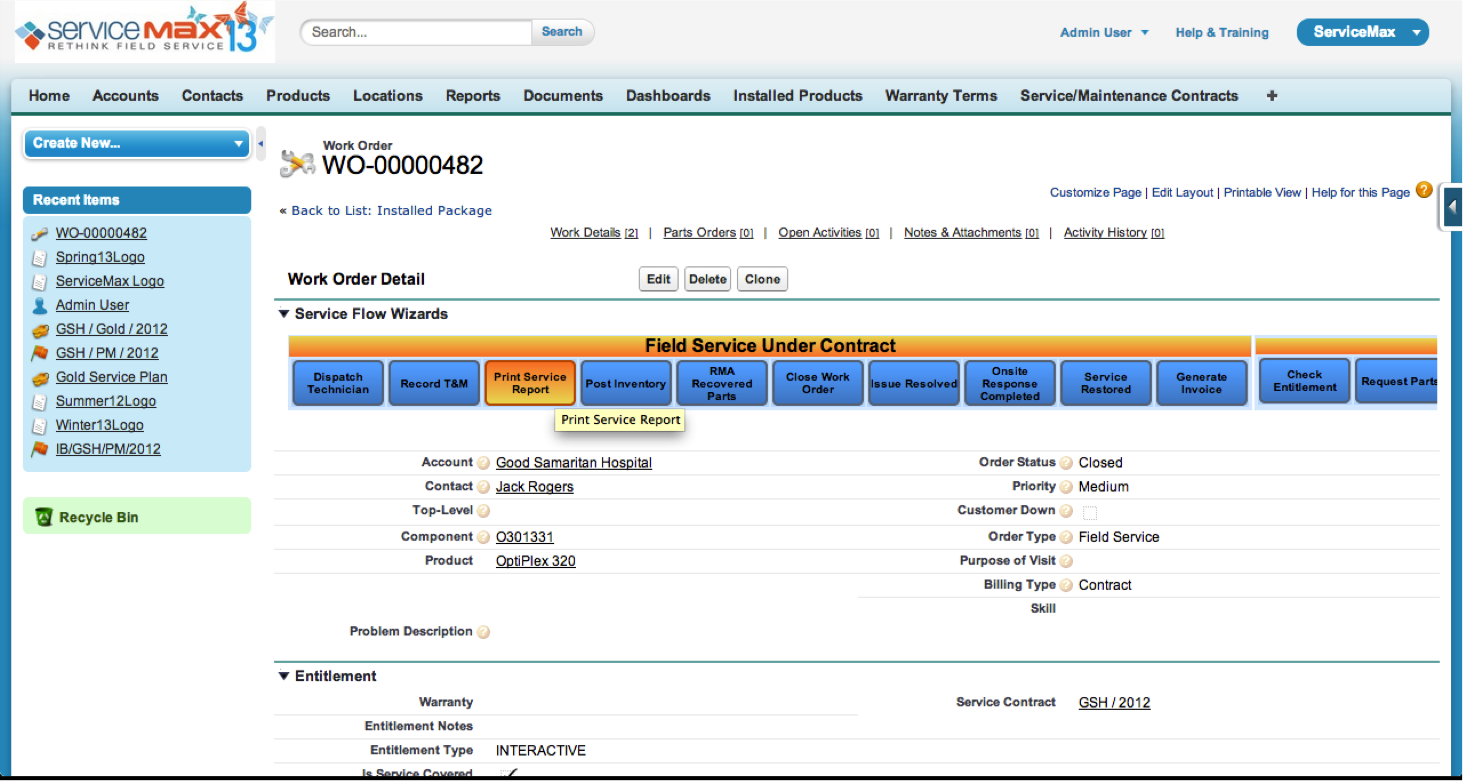Click the flag icon beside IB/GSH/PM/2012
This screenshot has width=1463, height=781.
[x=39, y=449]
